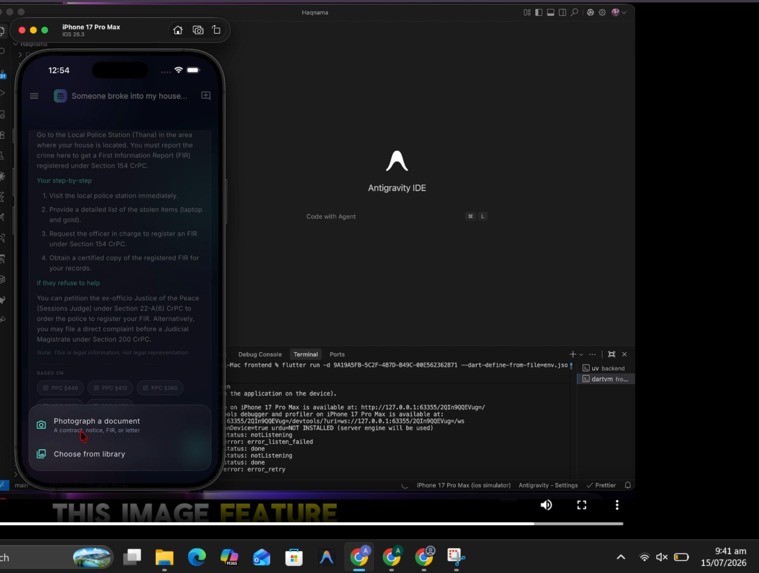Tap the PPC §448 reference chip
Screen dimensions: 759x573
coord(61,388)
